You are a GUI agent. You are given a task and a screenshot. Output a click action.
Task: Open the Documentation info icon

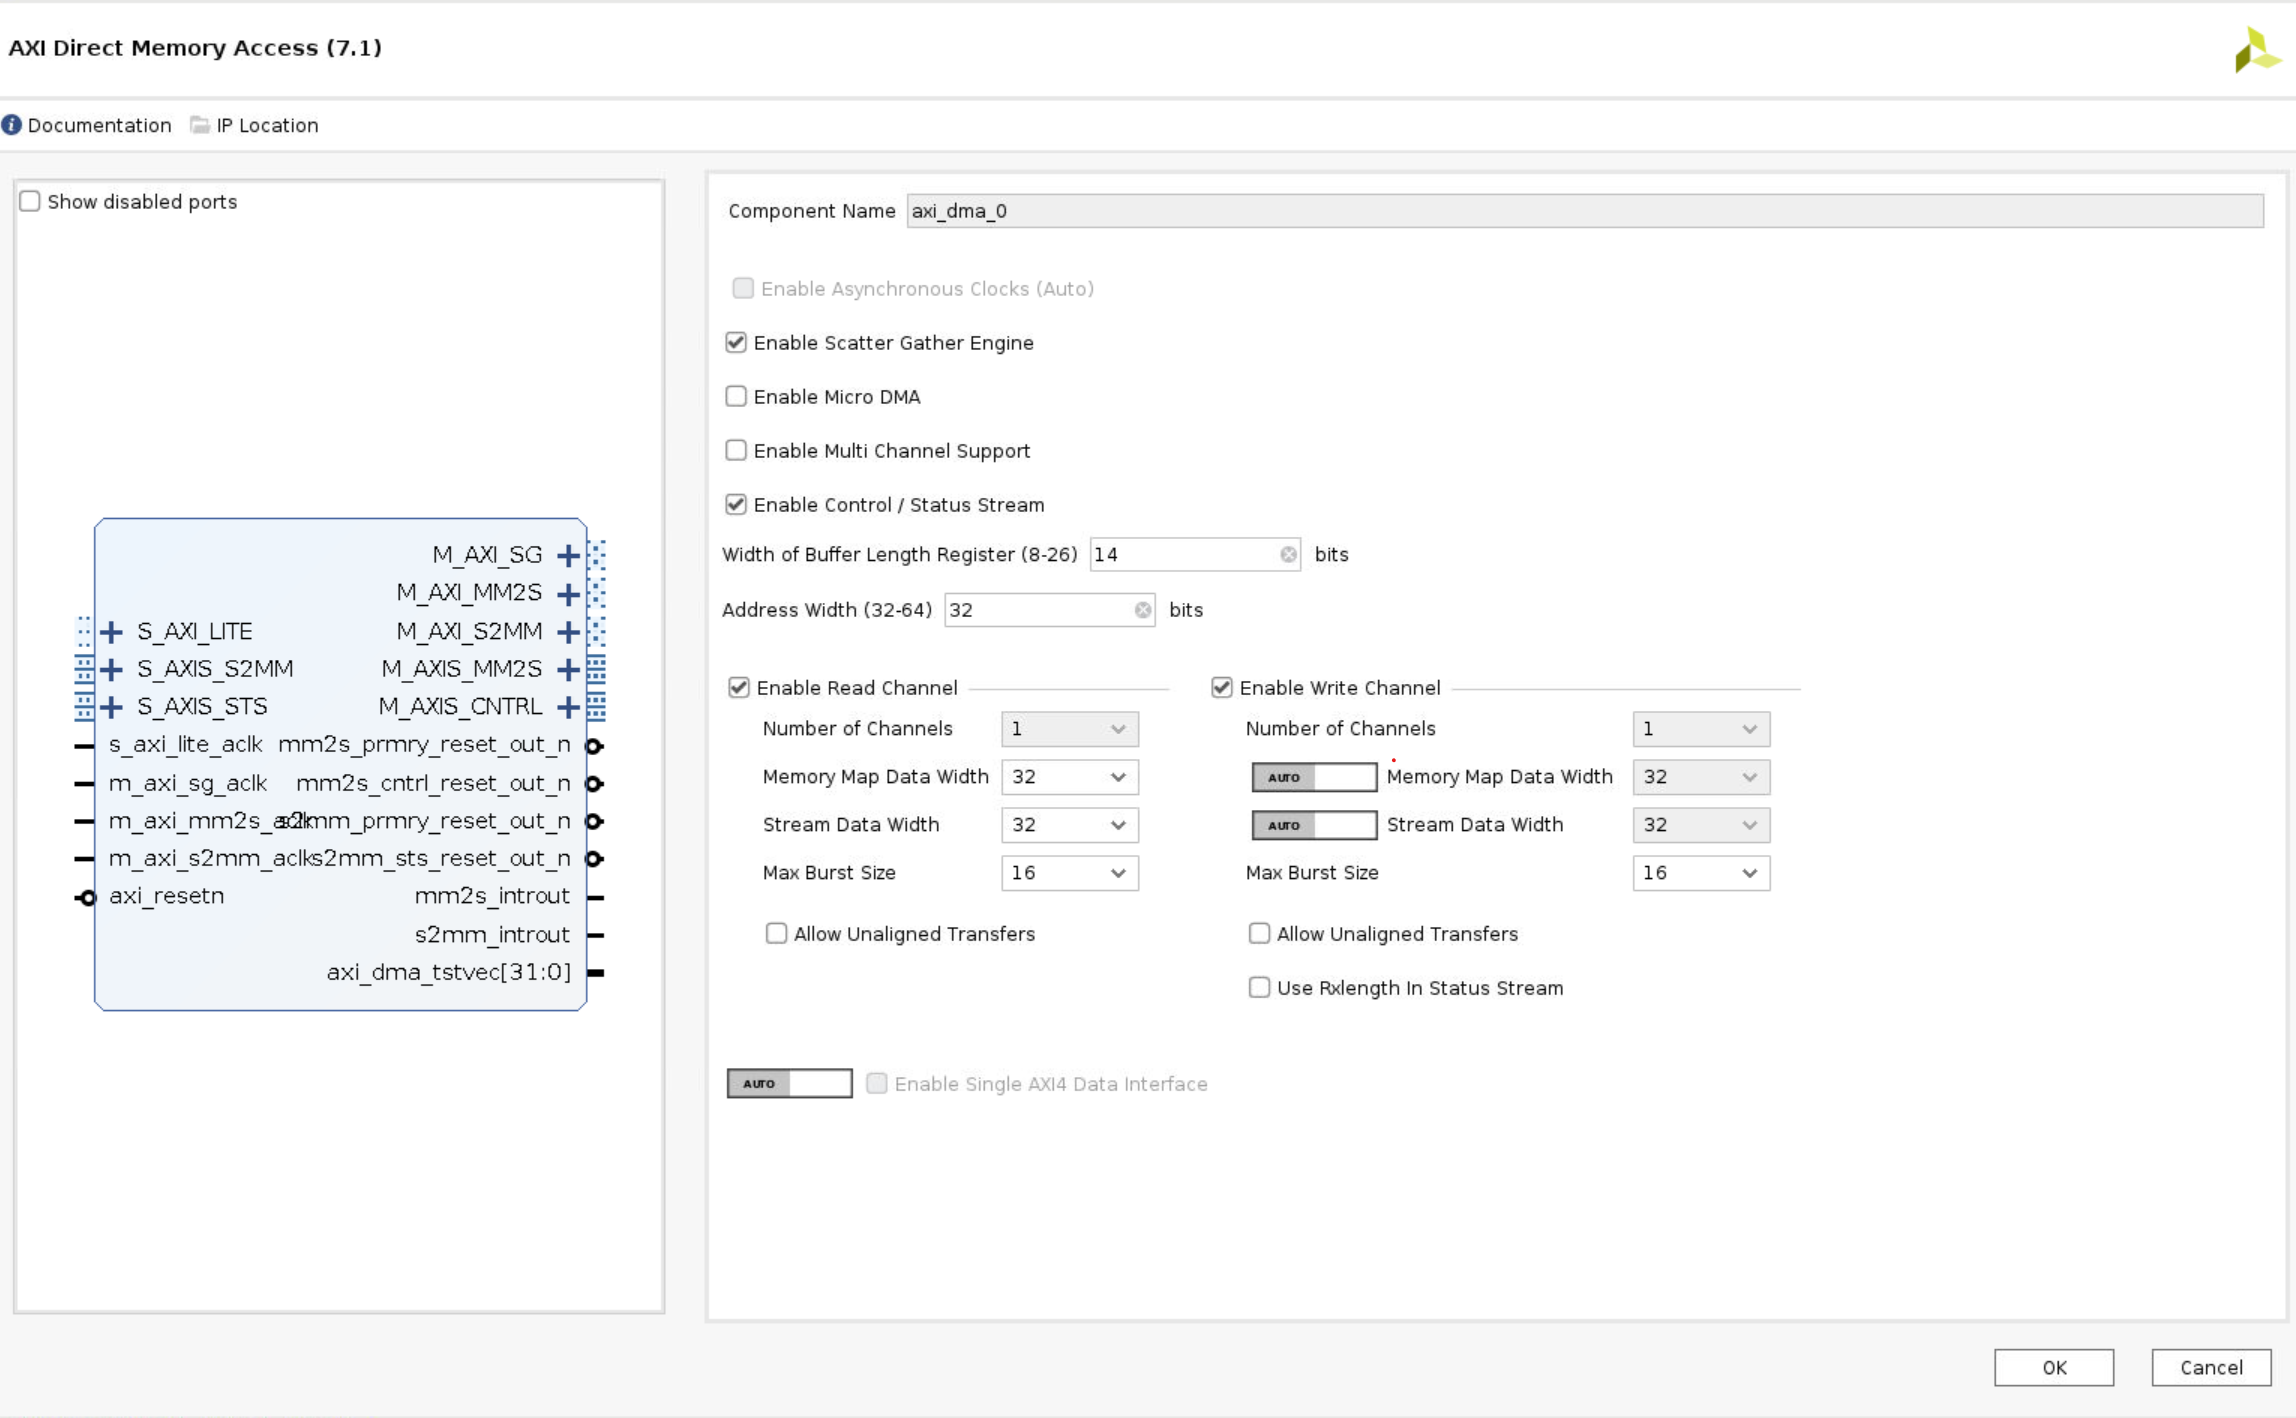[x=11, y=125]
